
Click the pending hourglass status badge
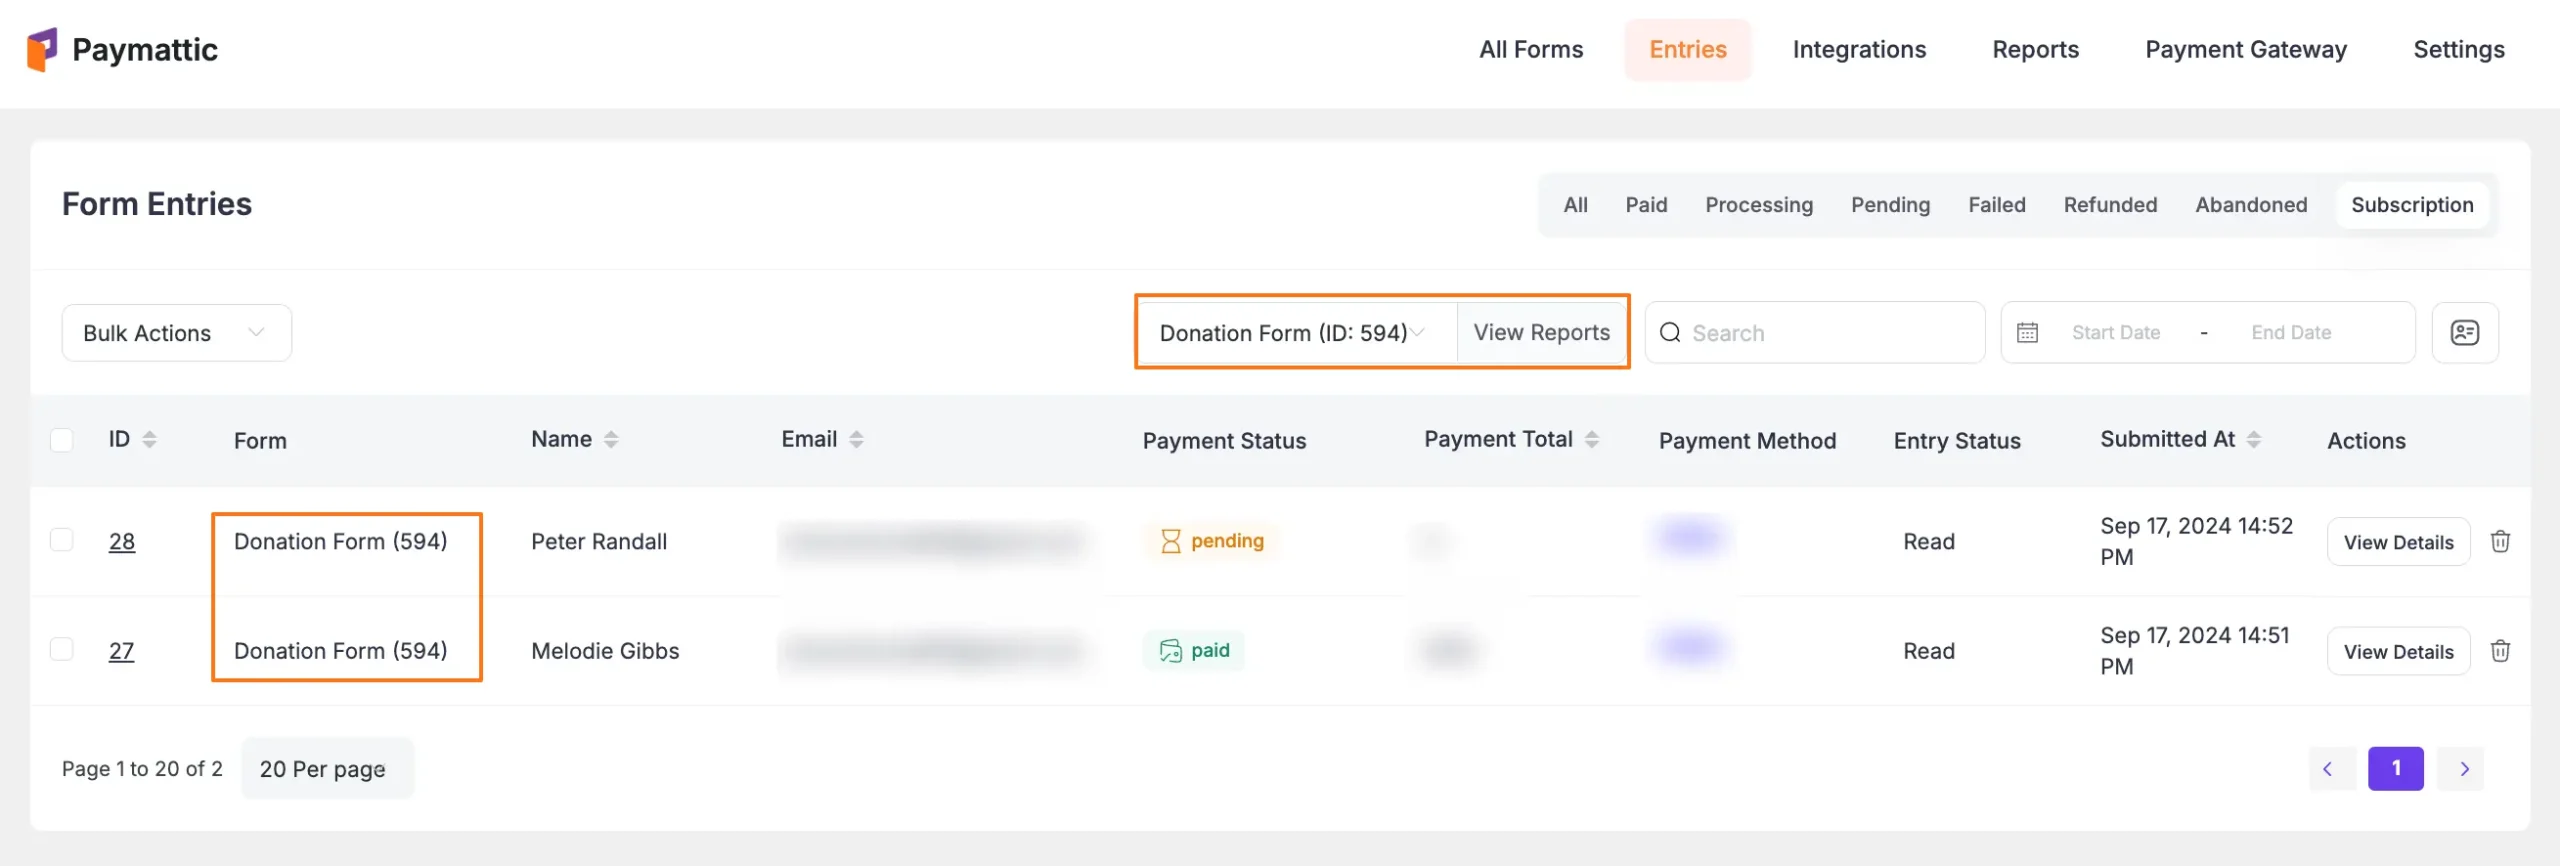click(x=1211, y=541)
